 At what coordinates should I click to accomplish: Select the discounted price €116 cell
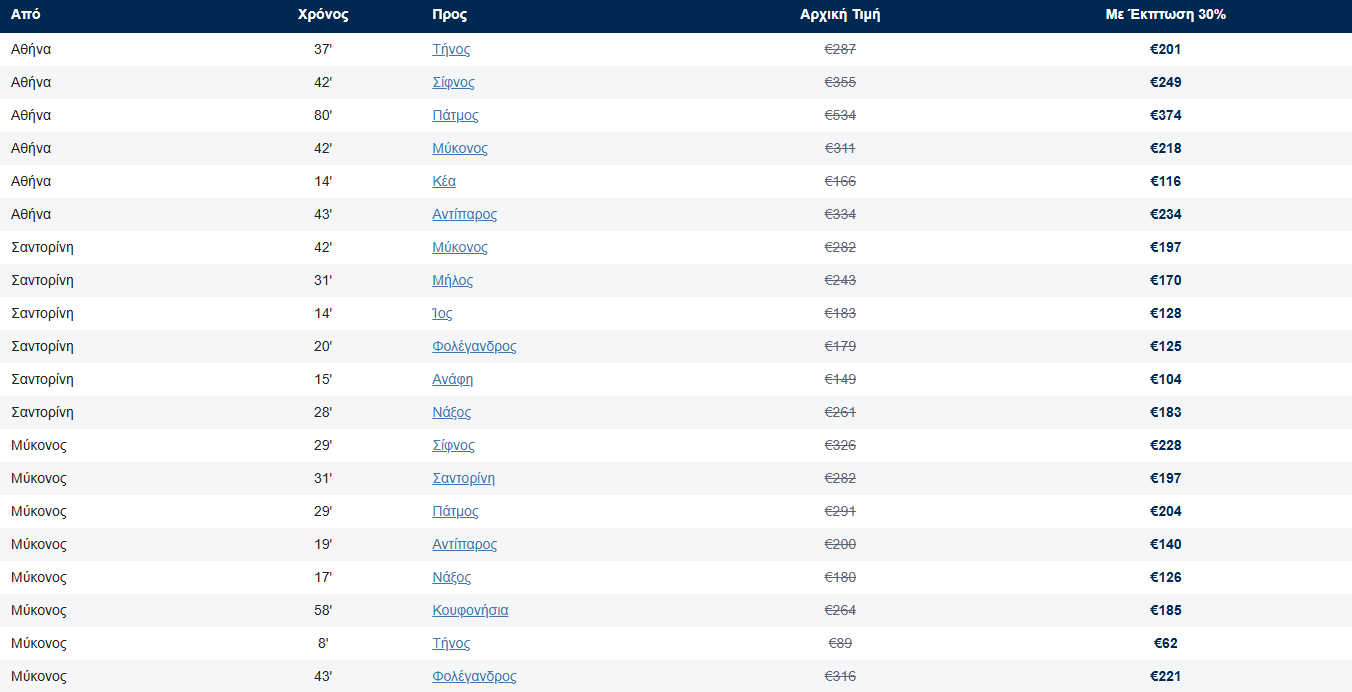pos(1166,181)
